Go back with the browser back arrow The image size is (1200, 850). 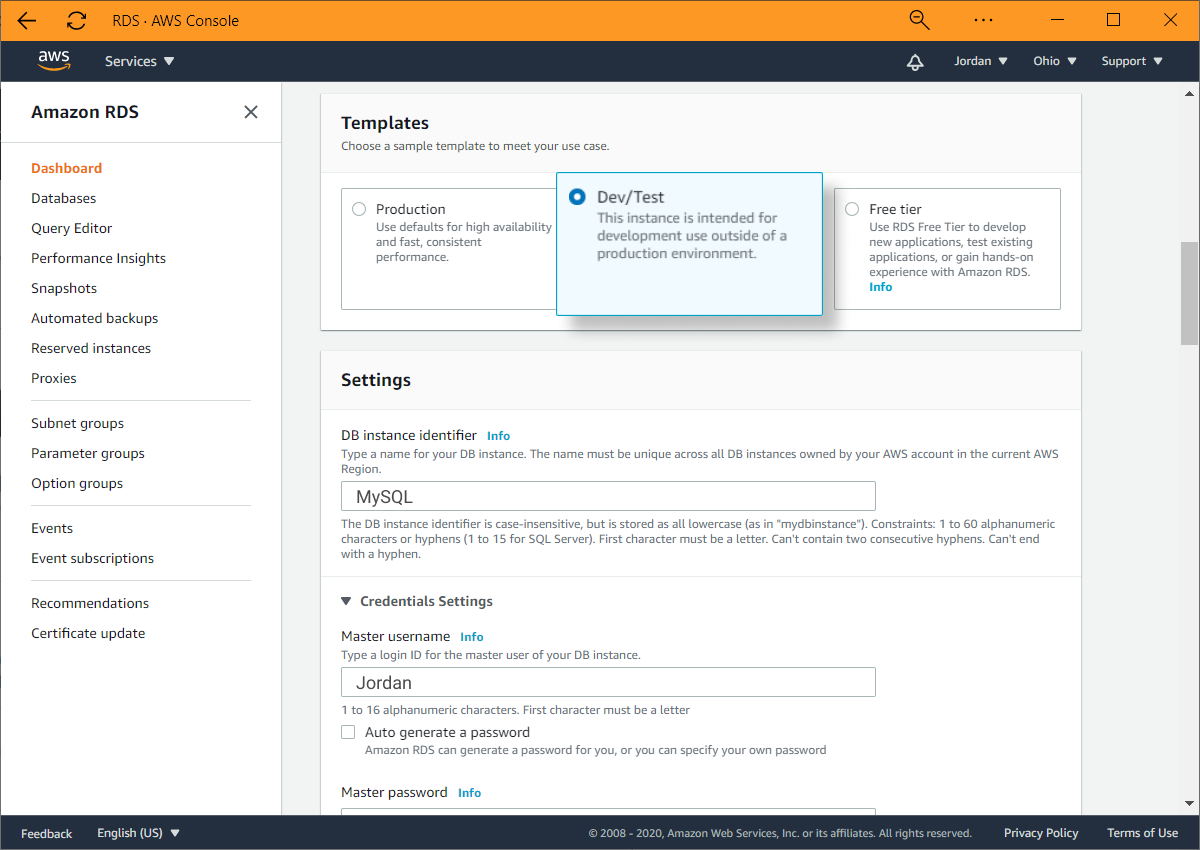(27, 20)
